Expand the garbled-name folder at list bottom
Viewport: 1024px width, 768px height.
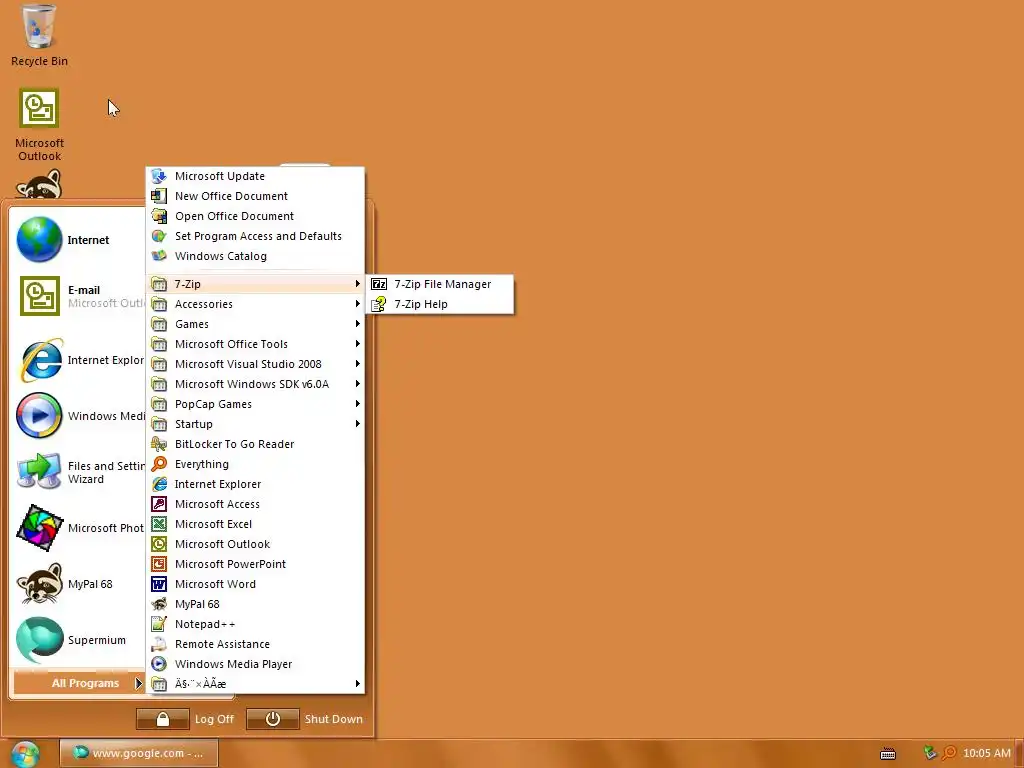click(255, 684)
